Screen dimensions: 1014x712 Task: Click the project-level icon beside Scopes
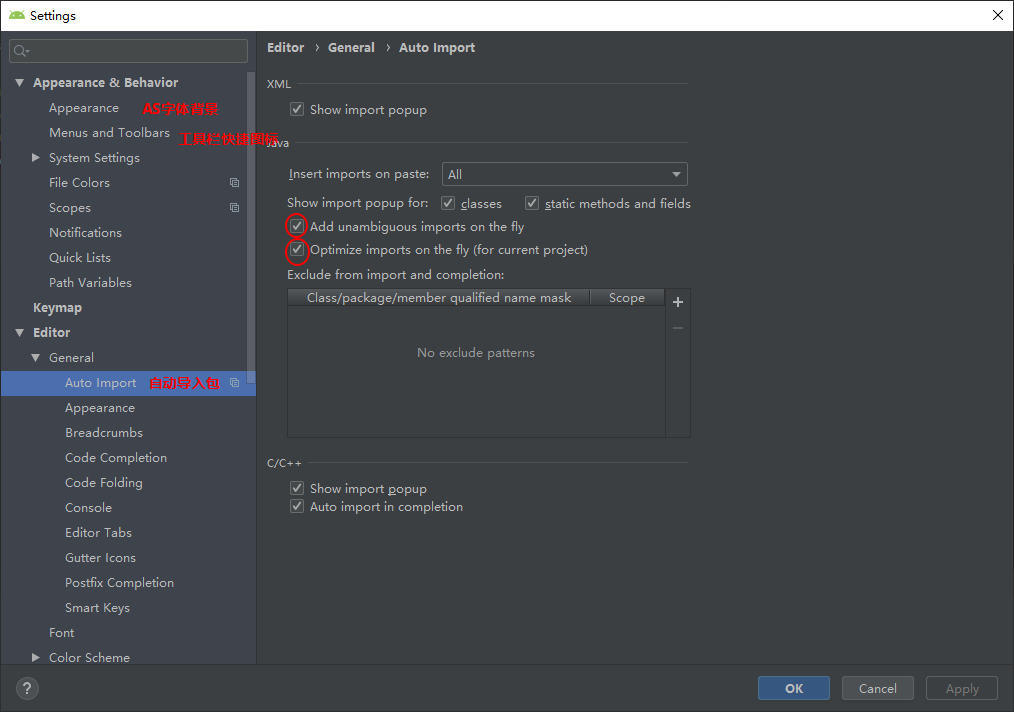click(234, 208)
